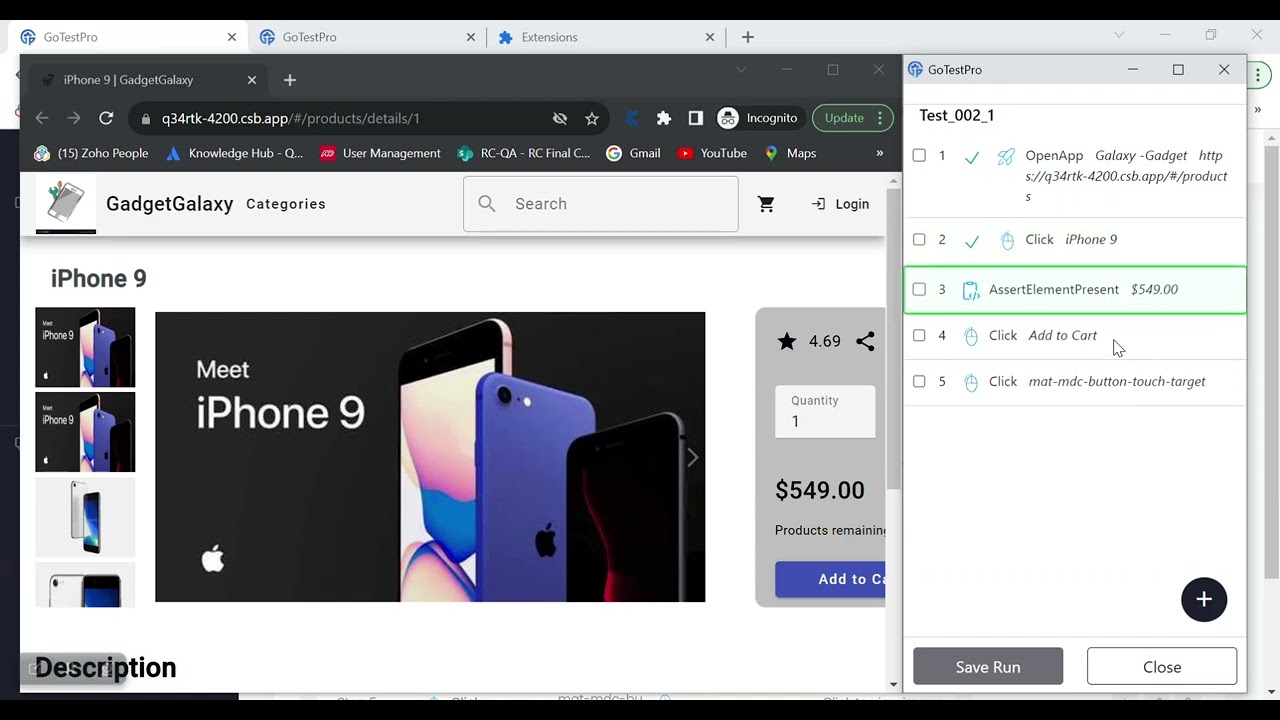Click the address bar URL
The image size is (1280, 720).
[x=291, y=118]
